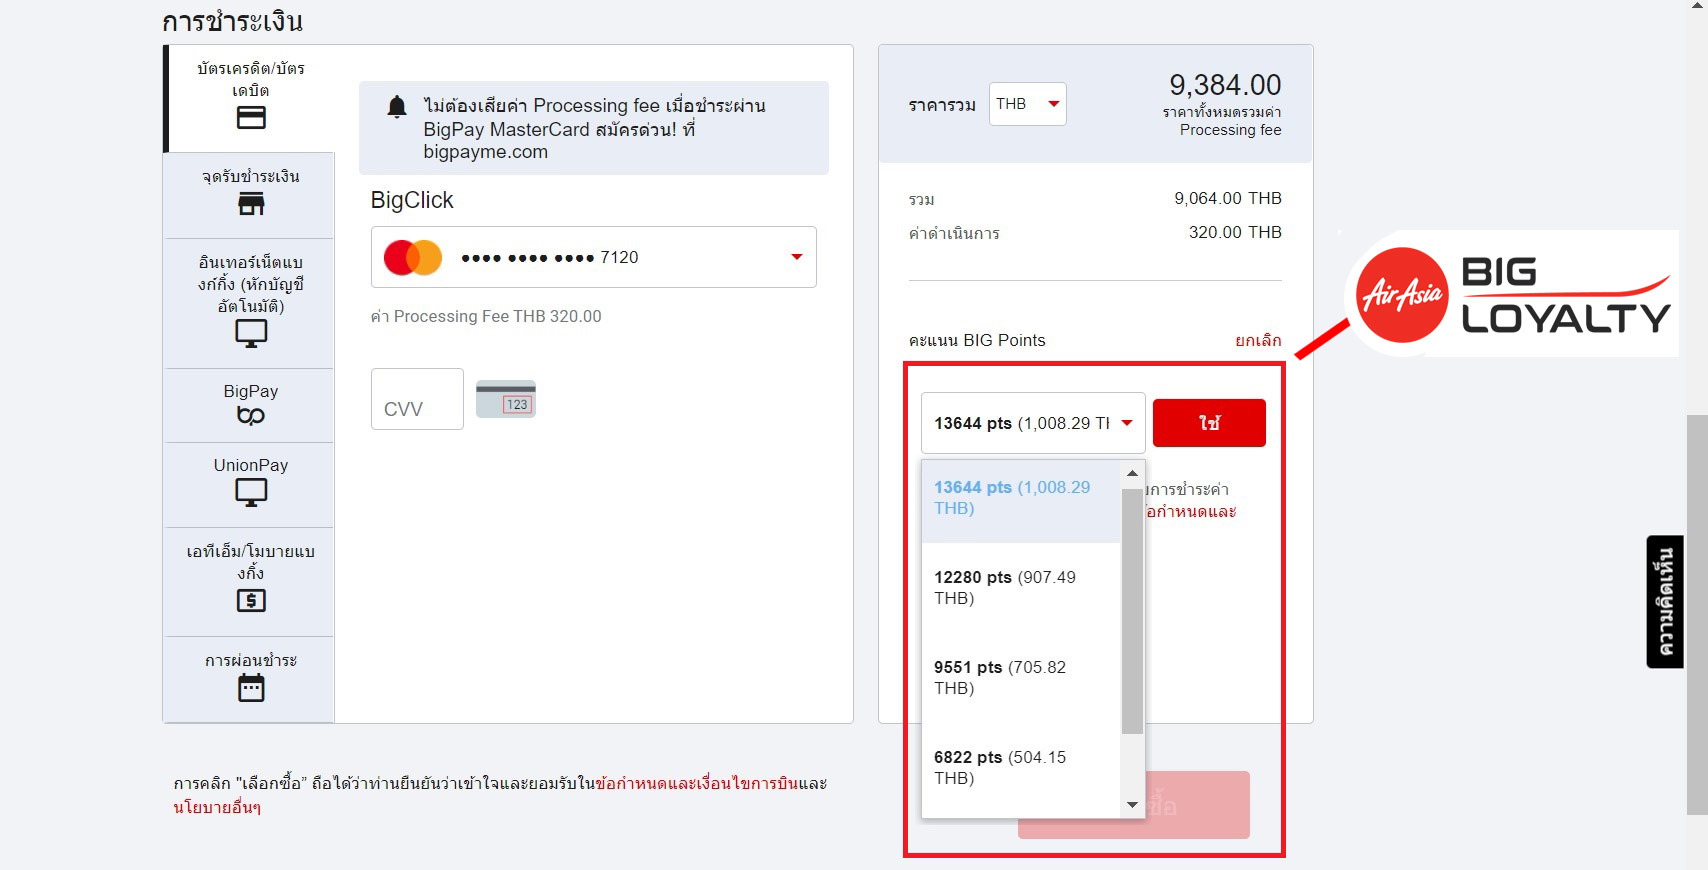This screenshot has height=870, width=1708.
Task: Click the credit card icon in payment sidebar
Action: pos(250,118)
